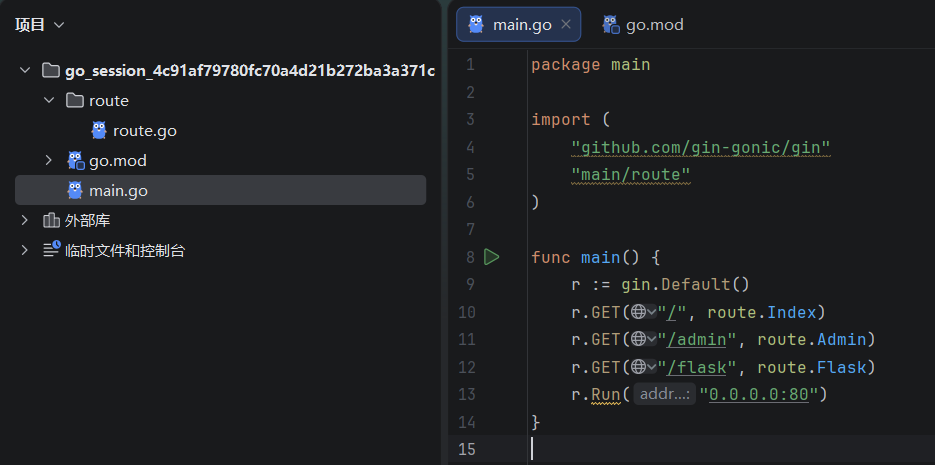Screen dimensions: 935x465
Task: Click the globe icon before "/" route
Action: 638,312
